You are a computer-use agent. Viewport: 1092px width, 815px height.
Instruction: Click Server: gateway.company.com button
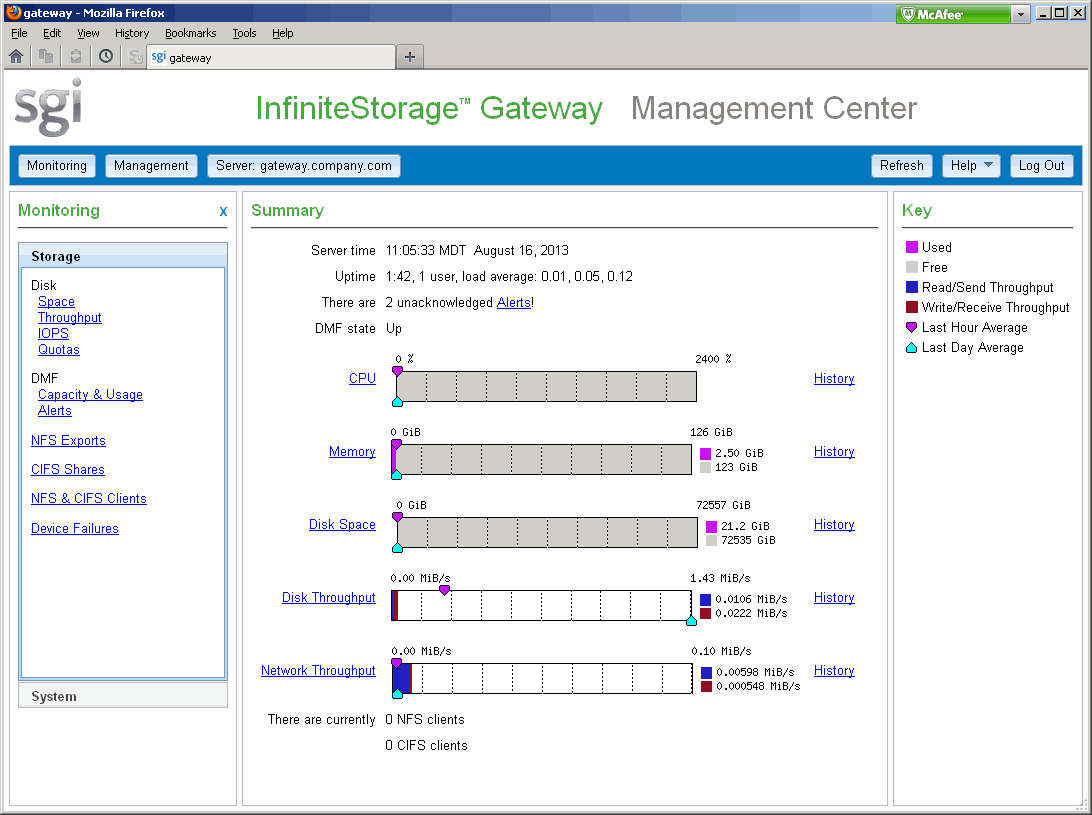[x=304, y=166]
